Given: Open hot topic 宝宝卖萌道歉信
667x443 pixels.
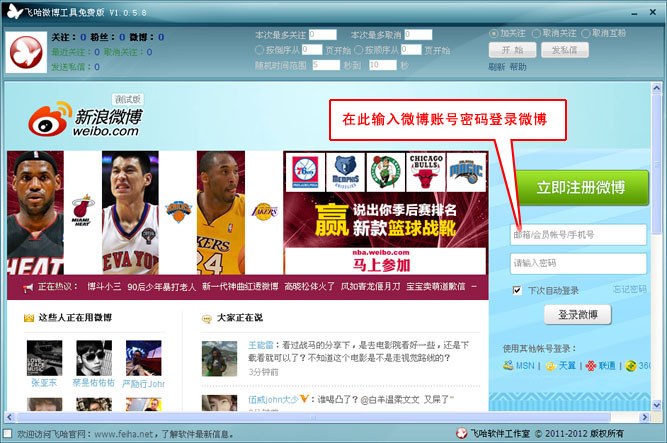Looking at the screenshot, I should coord(436,286).
